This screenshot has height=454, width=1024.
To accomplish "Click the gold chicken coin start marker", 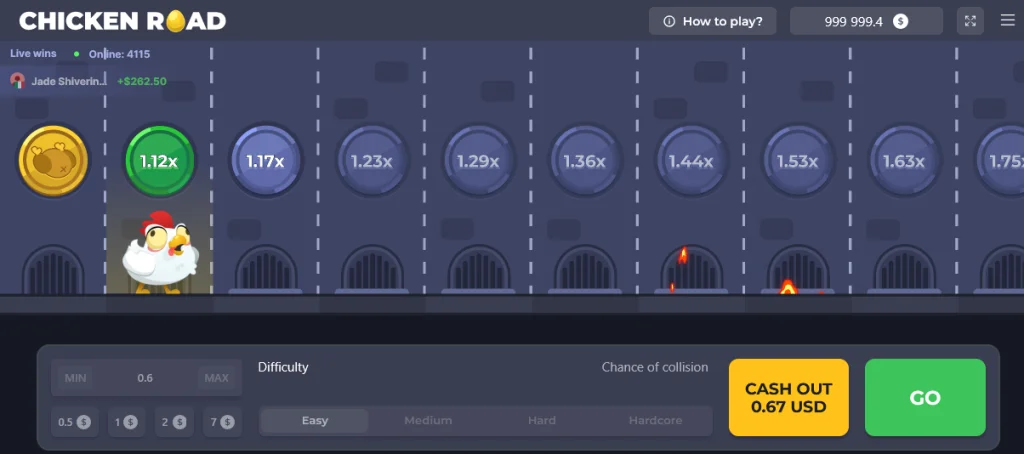I will click(53, 161).
